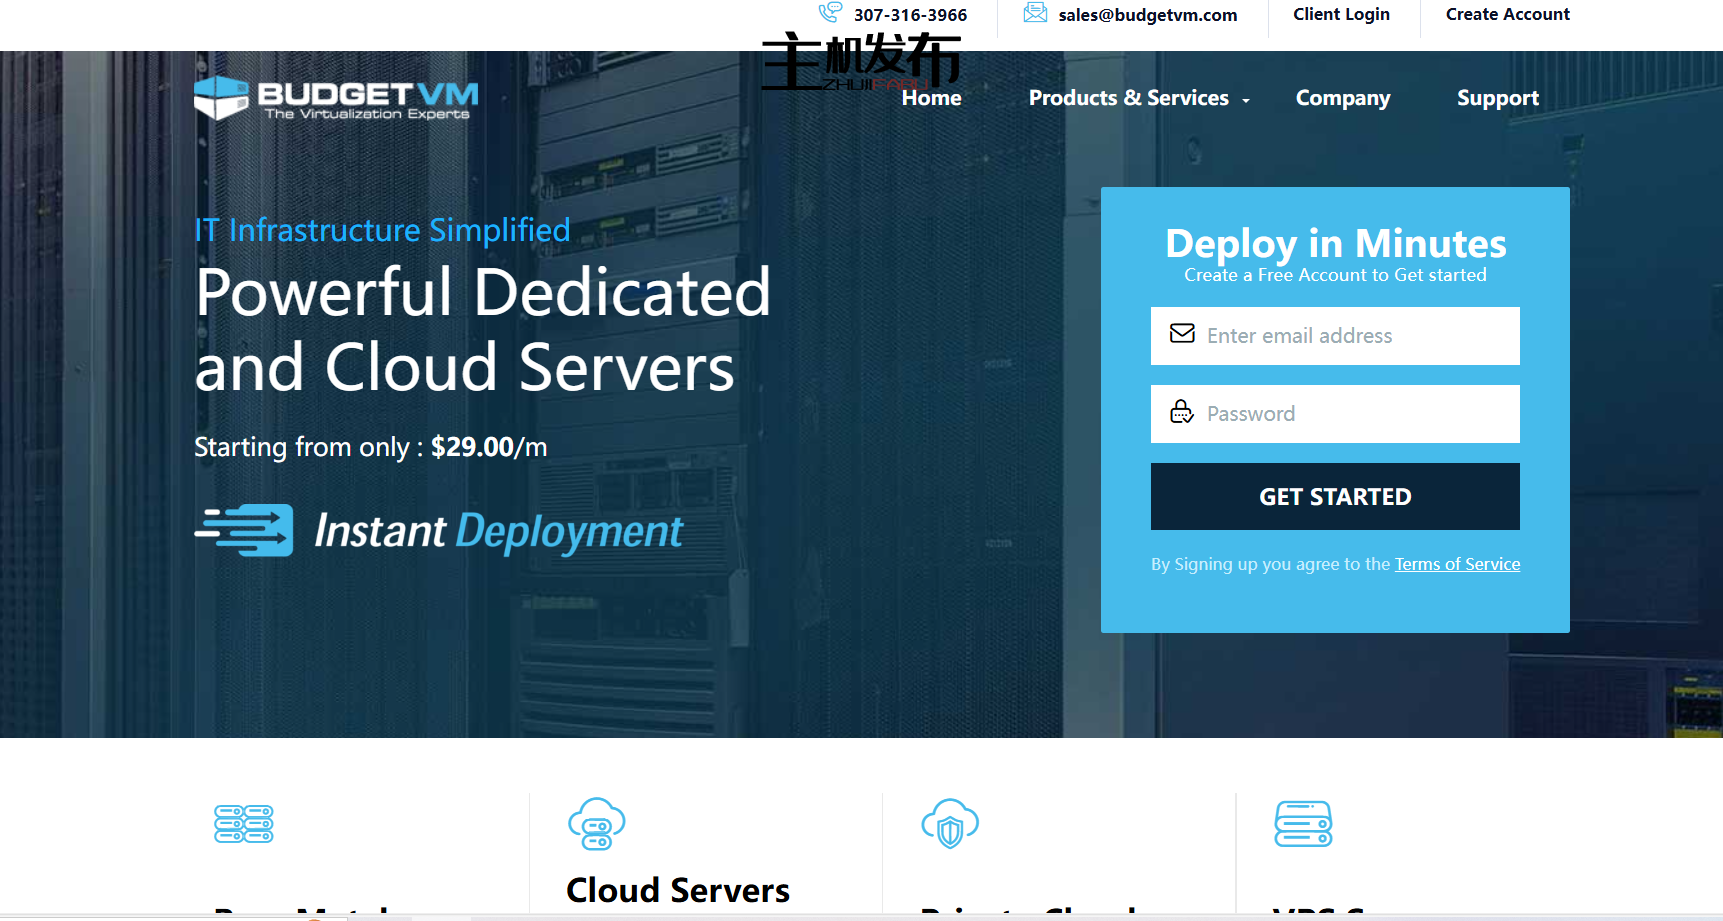Screen dimensions: 1723x921
Task: Open the Products & Services menu
Action: (x=1128, y=98)
